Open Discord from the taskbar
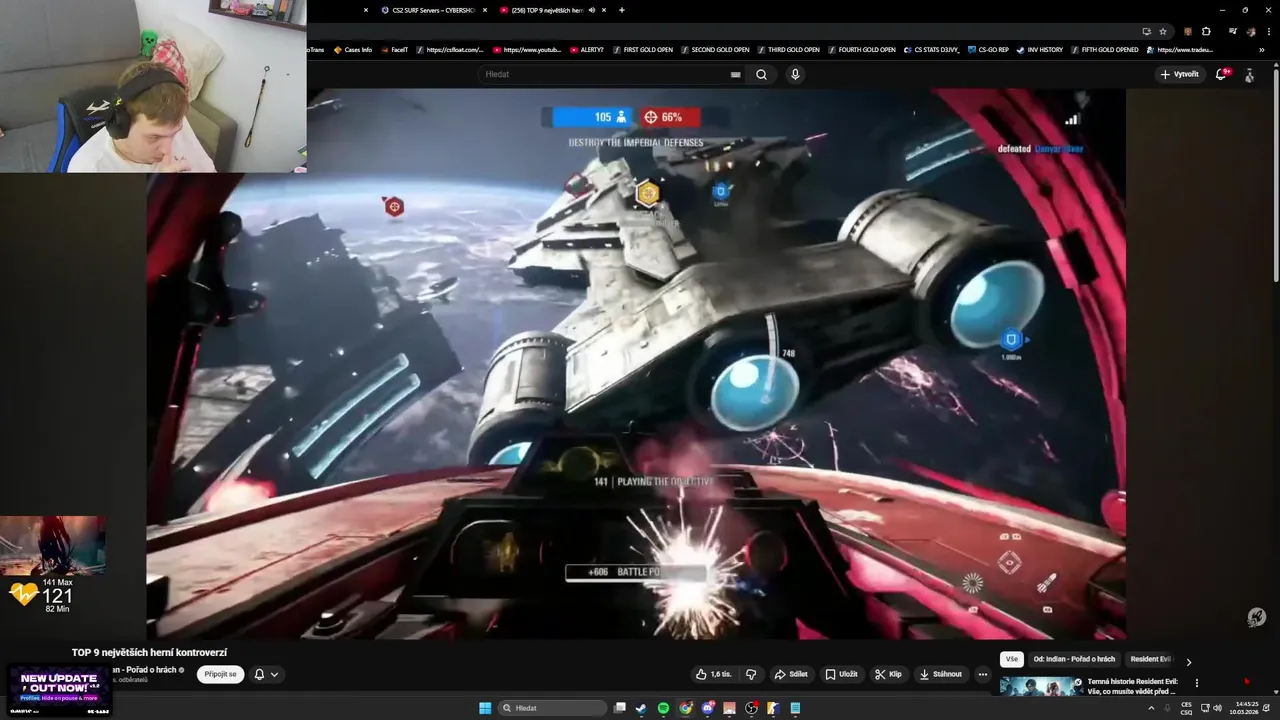Image resolution: width=1280 pixels, height=720 pixels. click(x=707, y=708)
